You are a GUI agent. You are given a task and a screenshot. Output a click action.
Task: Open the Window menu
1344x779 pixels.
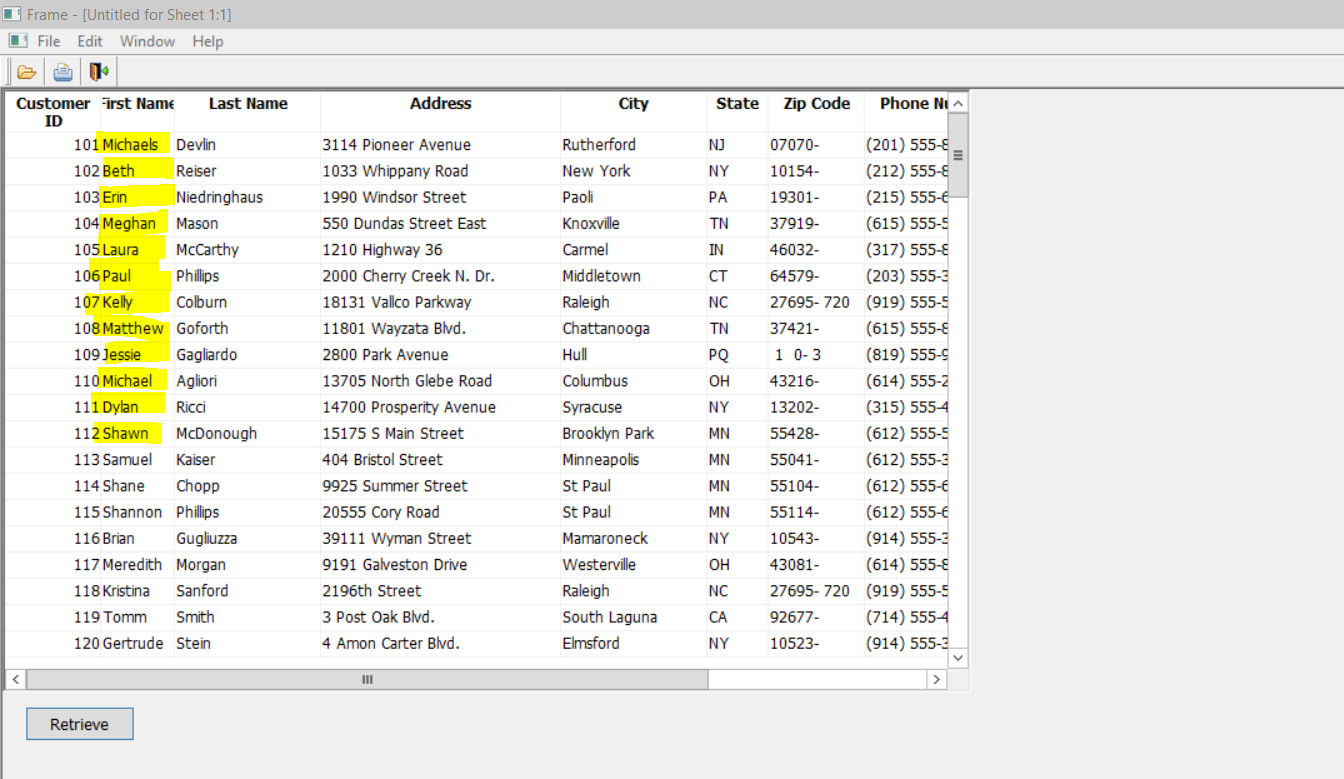coord(147,41)
